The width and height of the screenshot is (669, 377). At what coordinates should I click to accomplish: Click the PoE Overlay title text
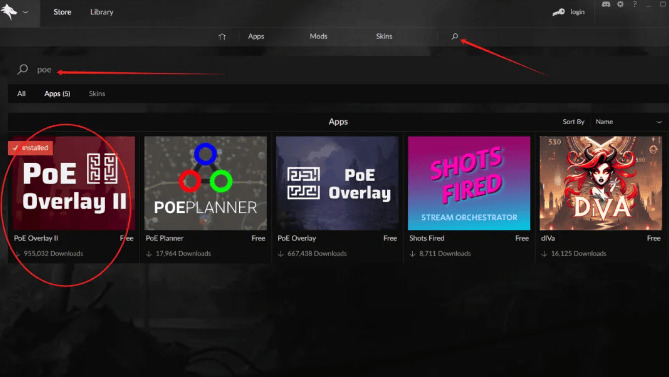(x=297, y=238)
